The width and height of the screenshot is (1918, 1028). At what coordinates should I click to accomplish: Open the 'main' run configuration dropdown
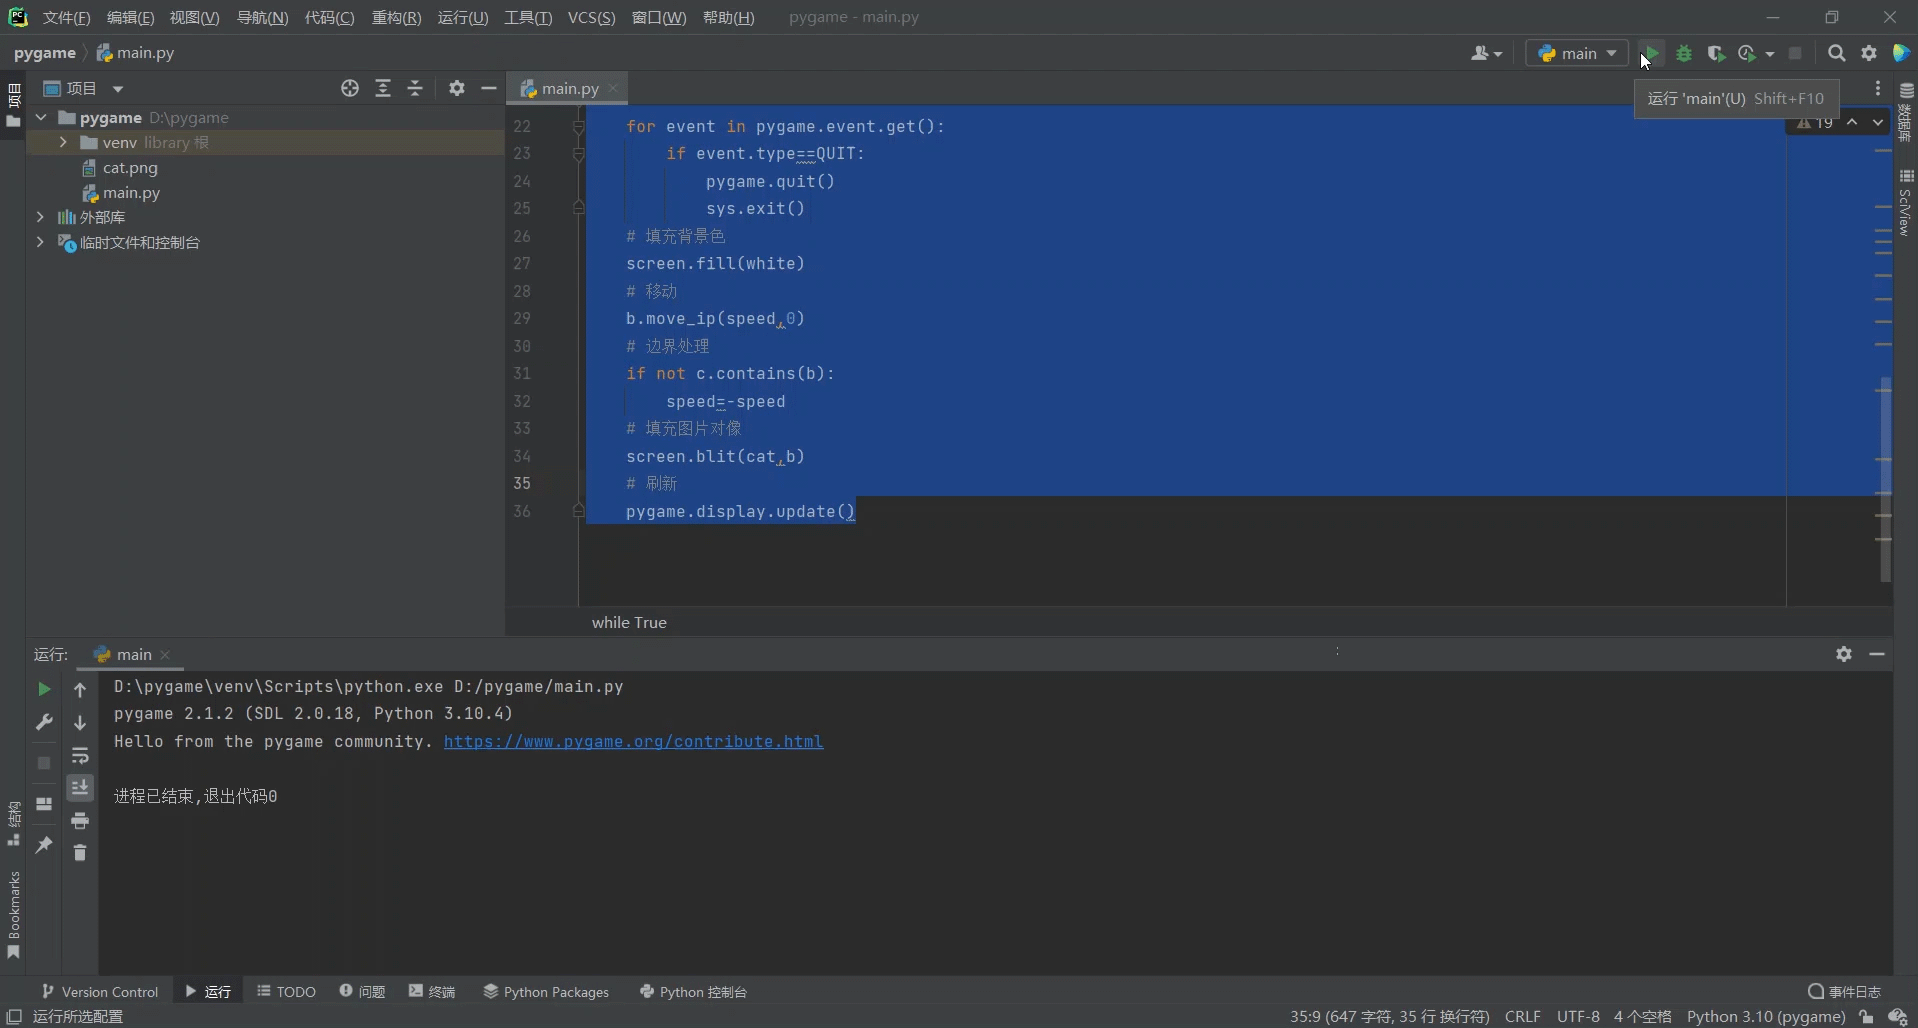tap(1577, 53)
